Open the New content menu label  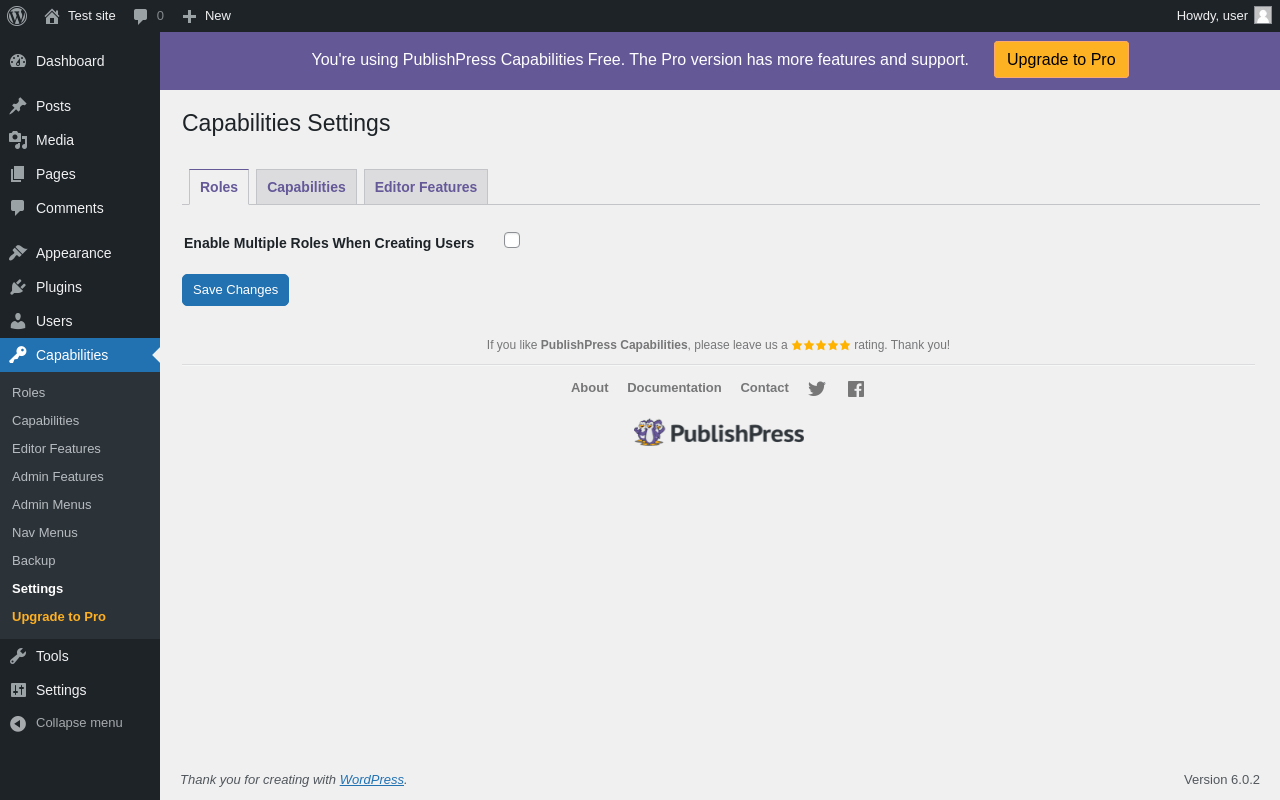click(218, 16)
